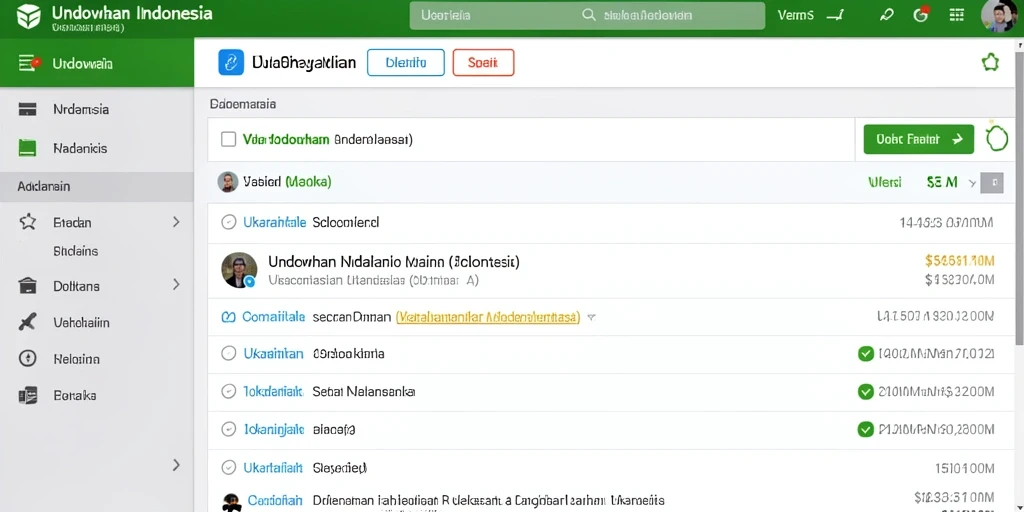Click the green box logo in header

pyautogui.click(x=29, y=16)
